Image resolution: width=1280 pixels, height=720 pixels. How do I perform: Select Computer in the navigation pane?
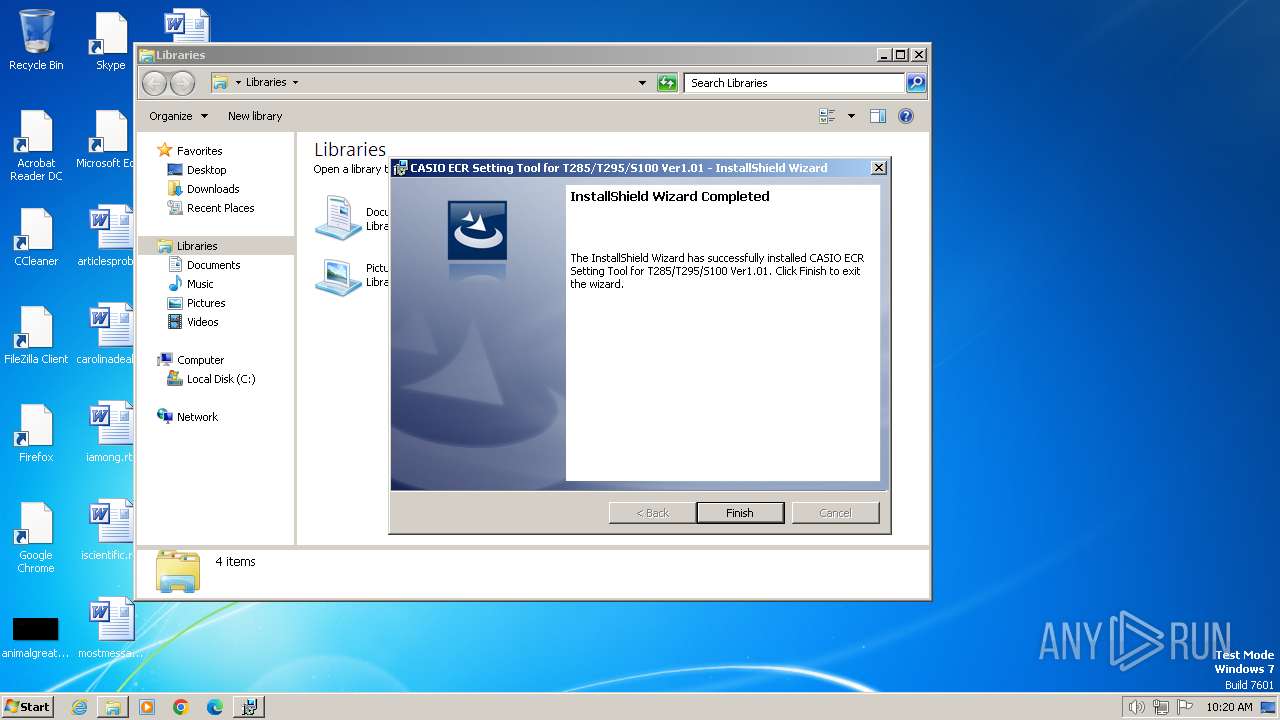click(200, 360)
